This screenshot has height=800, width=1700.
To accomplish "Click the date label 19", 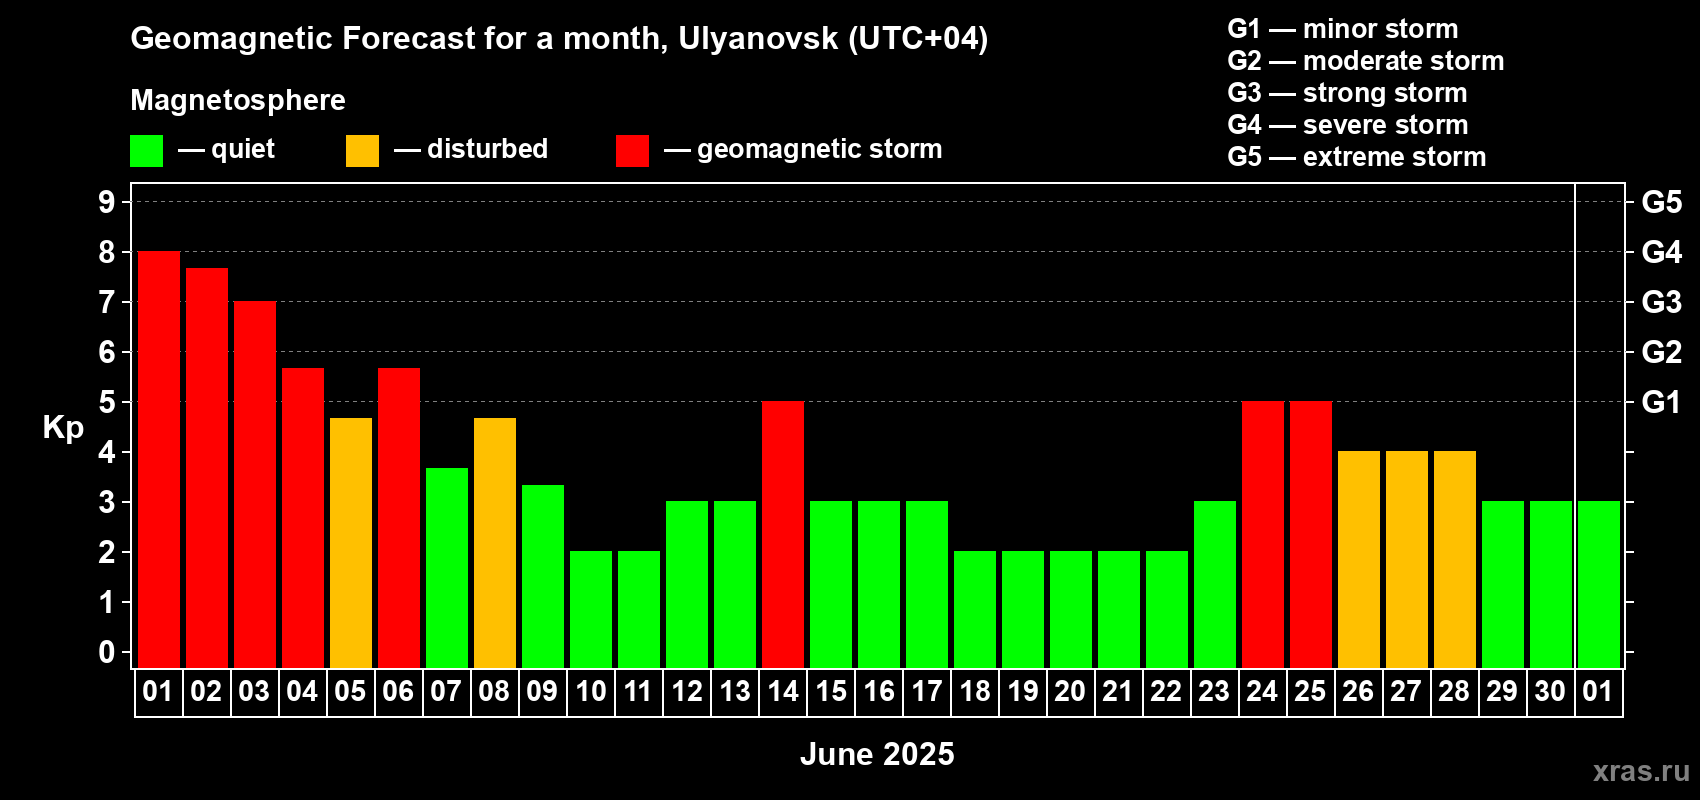I will click(1023, 692).
